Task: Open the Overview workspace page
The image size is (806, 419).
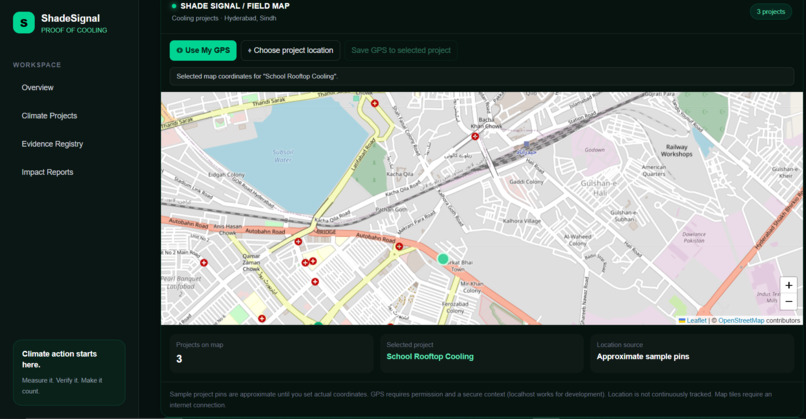Action: (38, 87)
